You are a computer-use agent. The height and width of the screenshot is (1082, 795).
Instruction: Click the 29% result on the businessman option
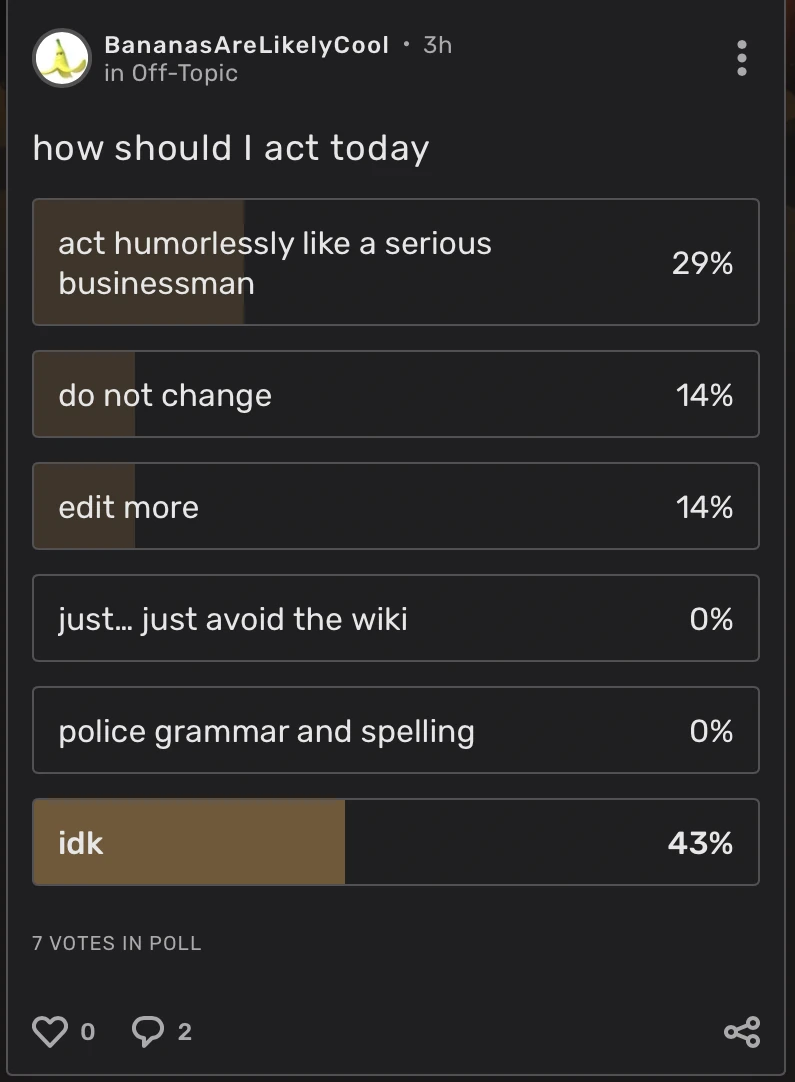(x=702, y=263)
